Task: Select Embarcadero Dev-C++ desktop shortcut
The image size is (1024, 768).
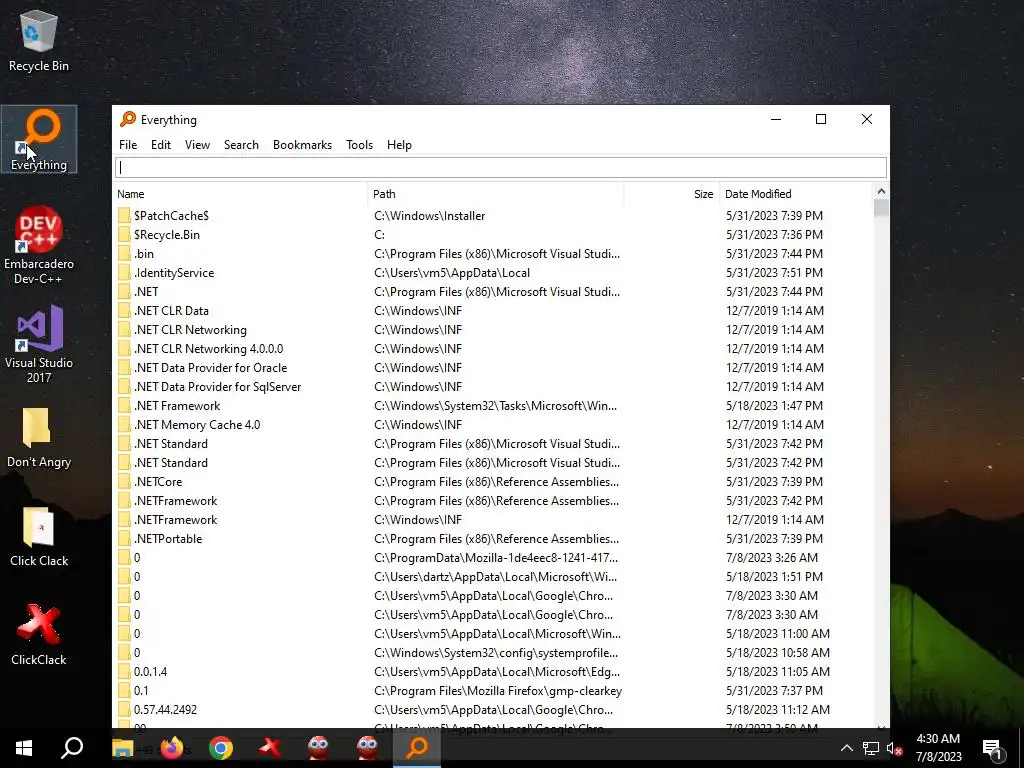Action: coord(39,245)
